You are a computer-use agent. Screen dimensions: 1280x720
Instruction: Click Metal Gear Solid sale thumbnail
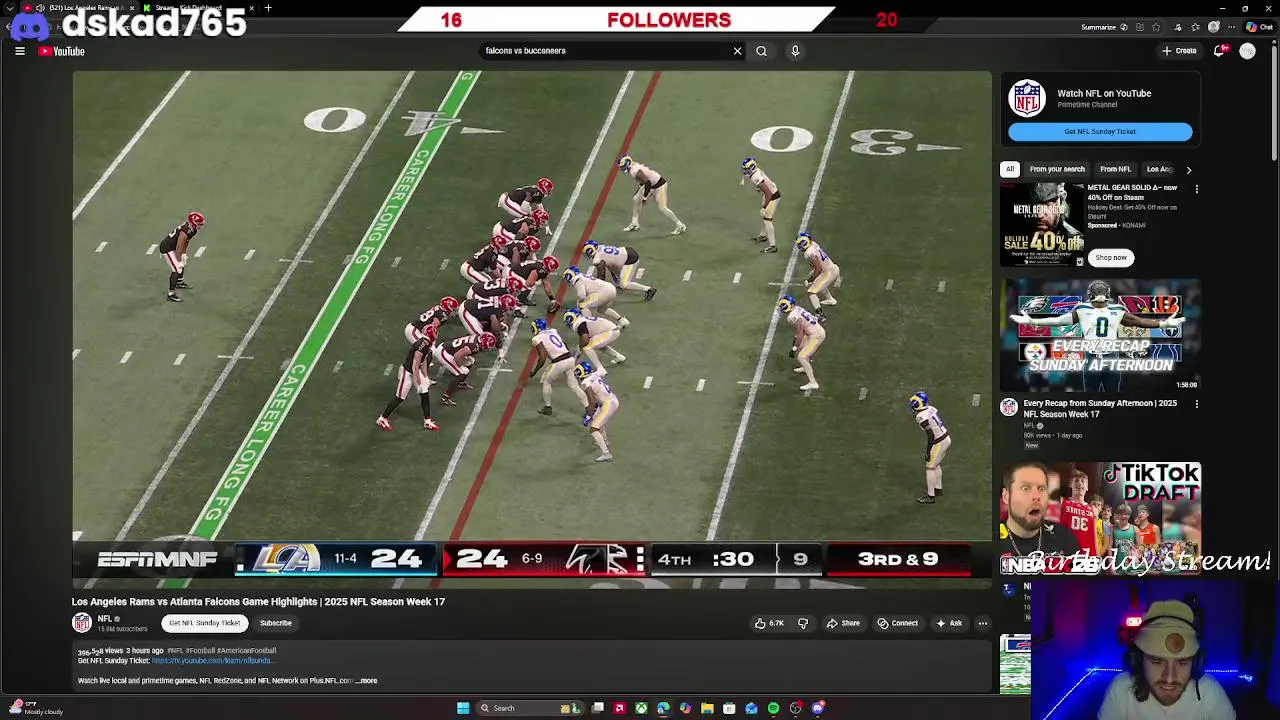coord(1042,224)
